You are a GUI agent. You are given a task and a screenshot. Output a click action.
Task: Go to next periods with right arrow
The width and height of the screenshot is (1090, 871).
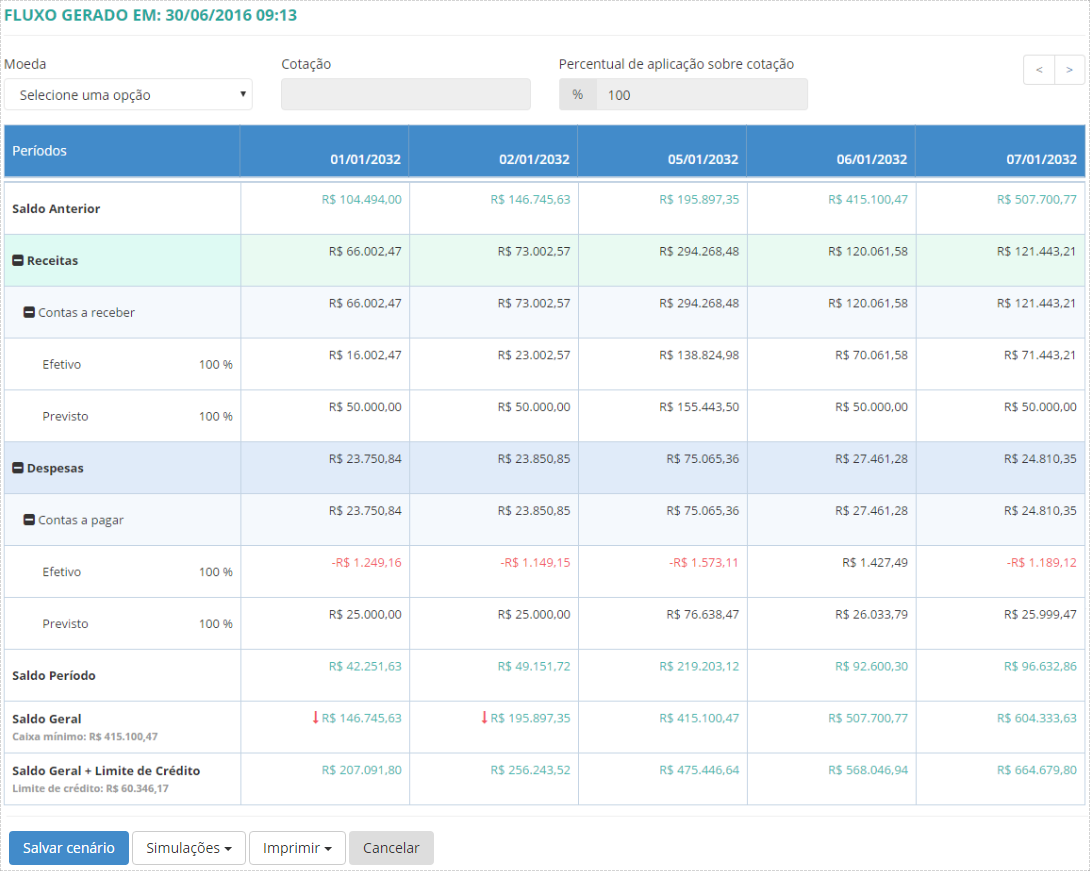(x=1069, y=70)
